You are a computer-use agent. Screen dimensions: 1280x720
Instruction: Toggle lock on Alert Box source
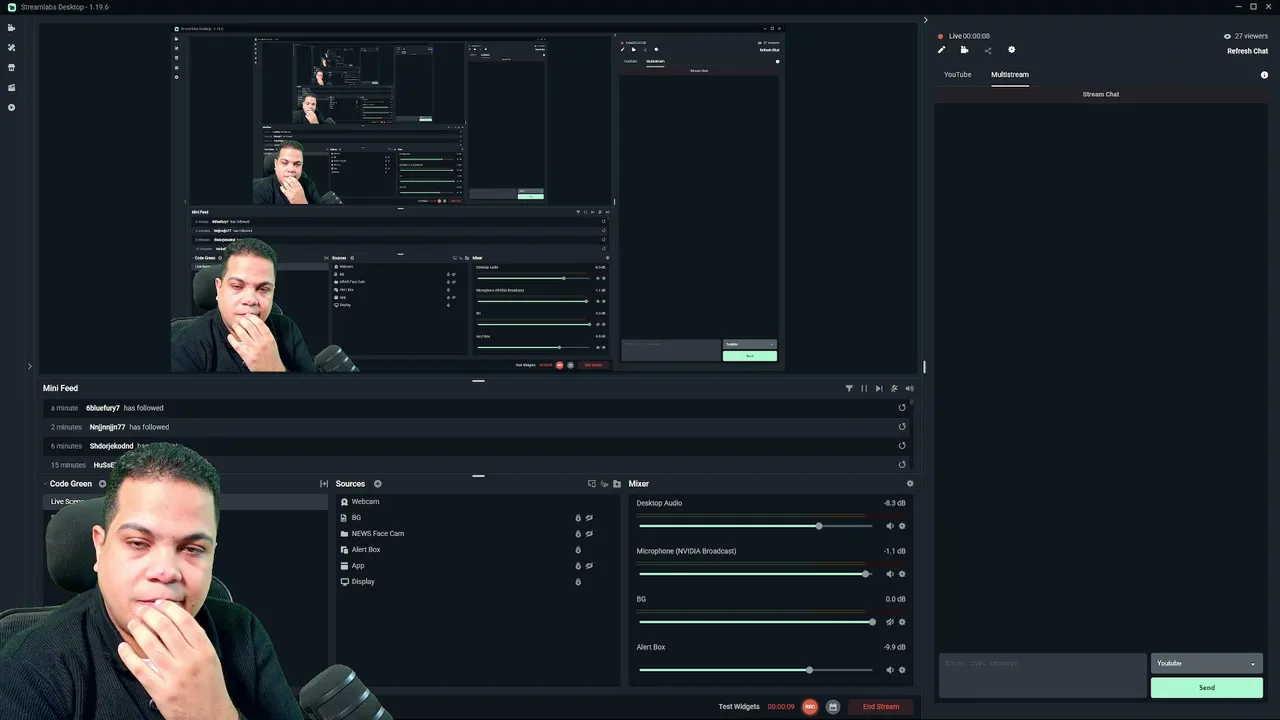577,550
